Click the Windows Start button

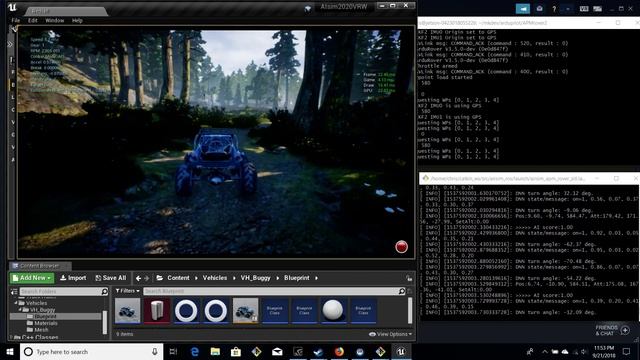(x=10, y=351)
